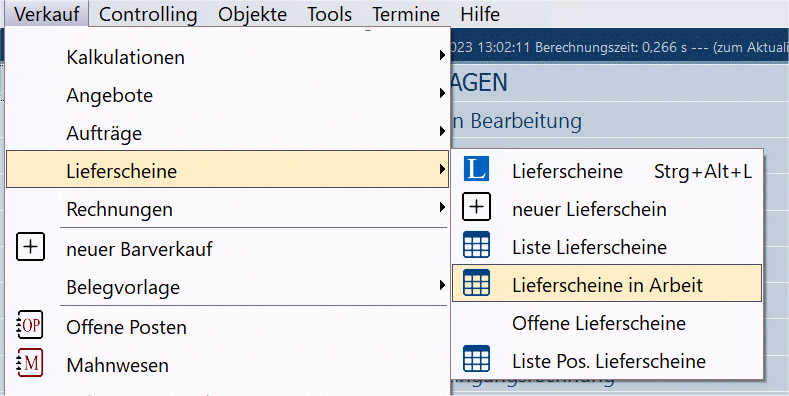Click the plus icon beside neuer Barverkauf

tap(30, 247)
